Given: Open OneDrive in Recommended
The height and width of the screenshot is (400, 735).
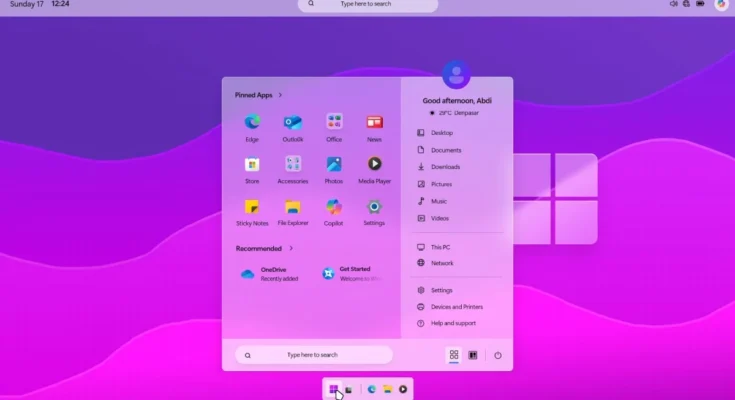Looking at the screenshot, I should (x=270, y=274).
